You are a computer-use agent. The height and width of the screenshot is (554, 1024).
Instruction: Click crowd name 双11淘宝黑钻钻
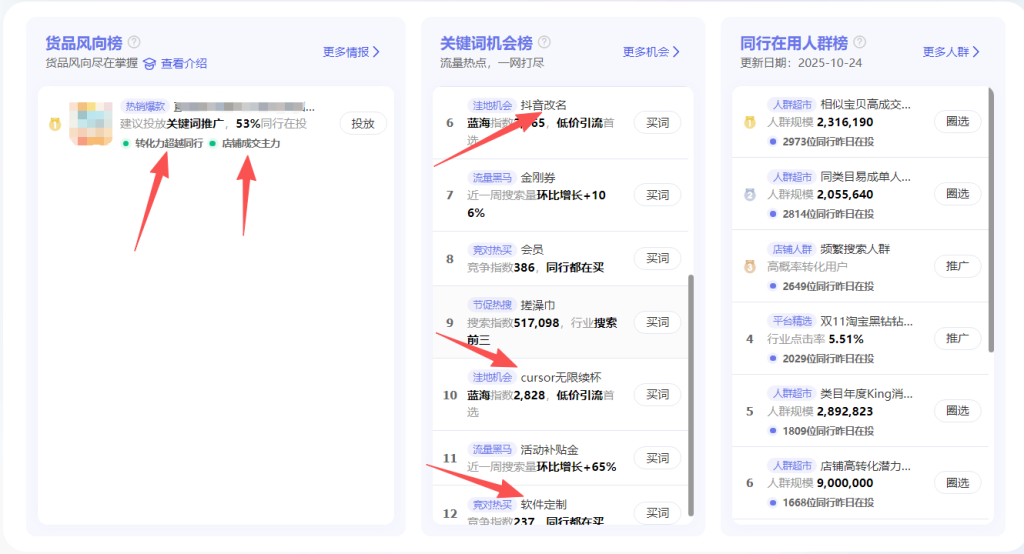click(866, 321)
